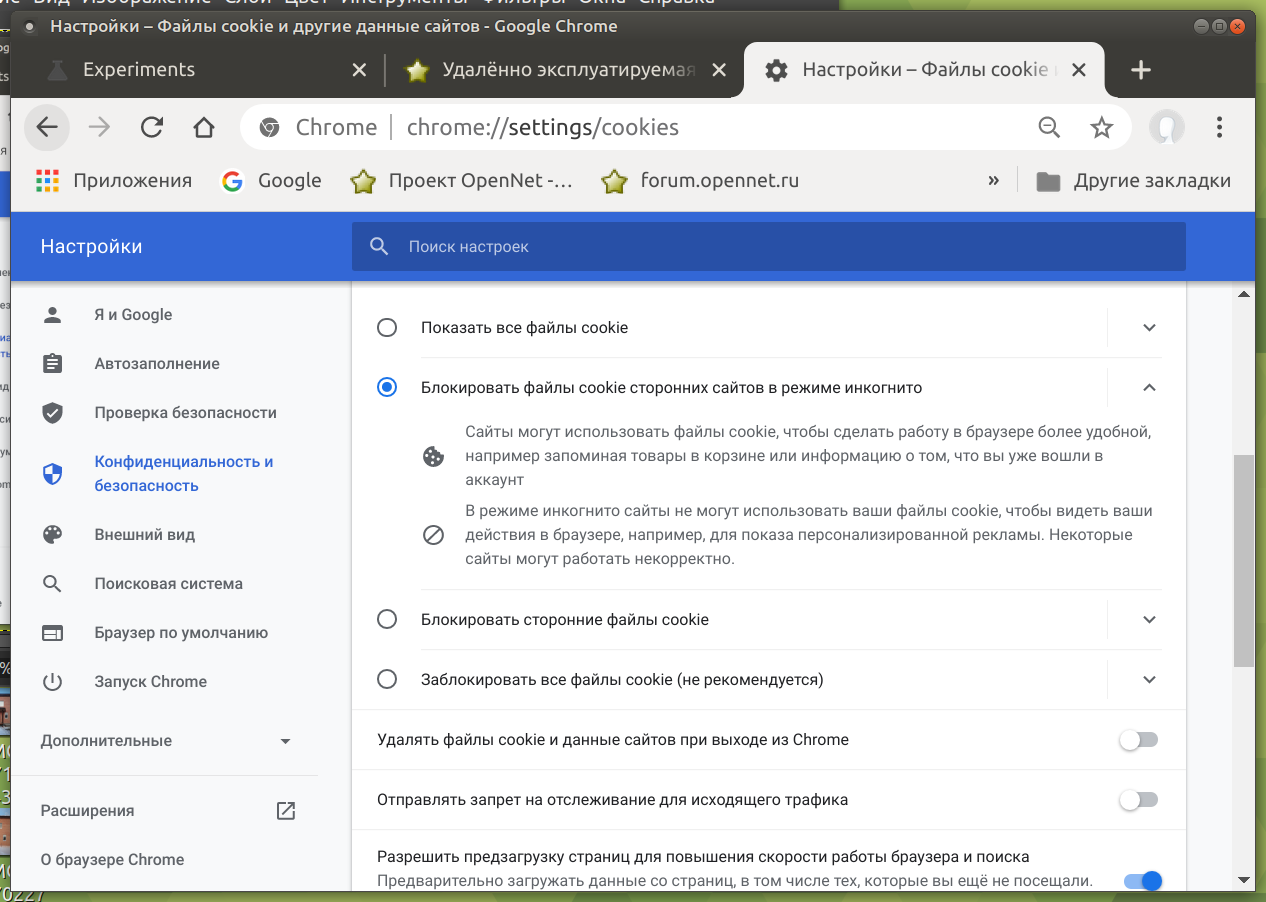Reload the page with the refresh icon

152,127
